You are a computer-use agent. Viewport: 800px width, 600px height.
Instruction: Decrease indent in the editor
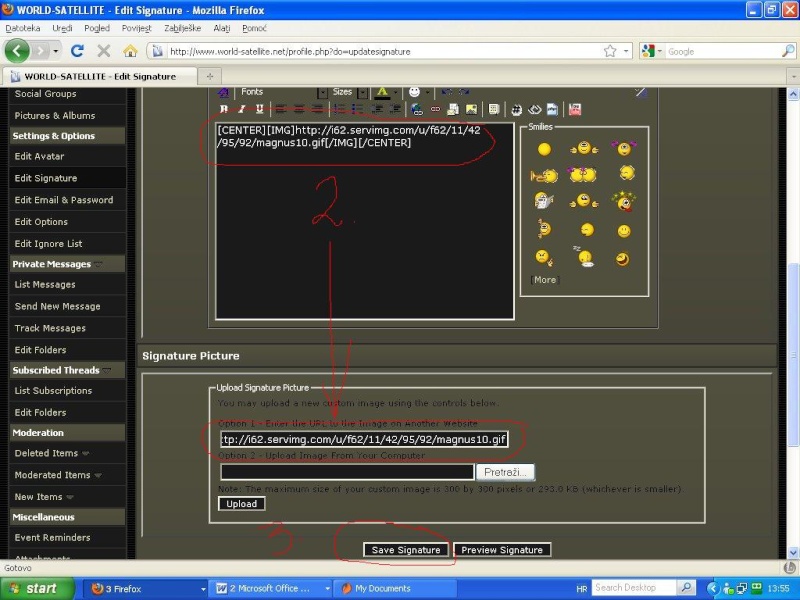tap(377, 109)
